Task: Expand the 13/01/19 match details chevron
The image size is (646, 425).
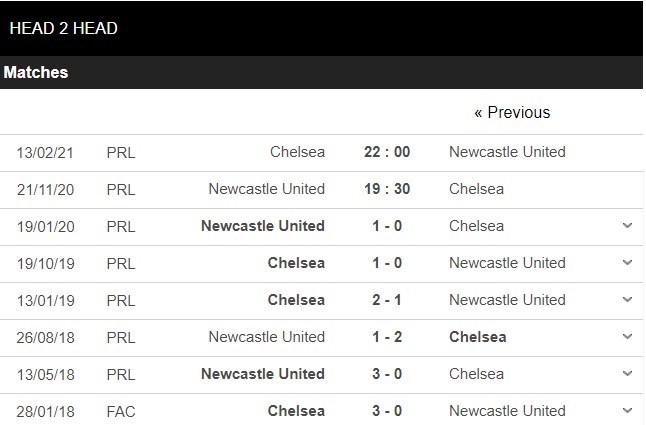Action: (x=627, y=300)
